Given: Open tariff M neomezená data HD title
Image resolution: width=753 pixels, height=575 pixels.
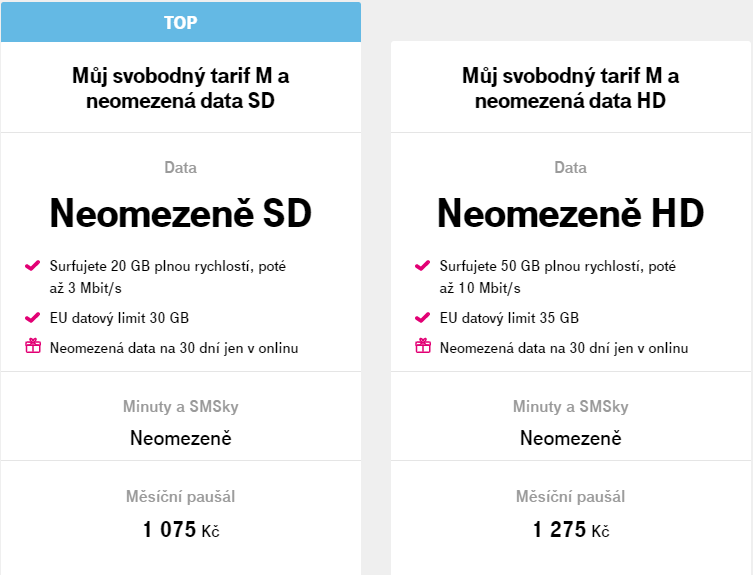Looking at the screenshot, I should (570, 88).
